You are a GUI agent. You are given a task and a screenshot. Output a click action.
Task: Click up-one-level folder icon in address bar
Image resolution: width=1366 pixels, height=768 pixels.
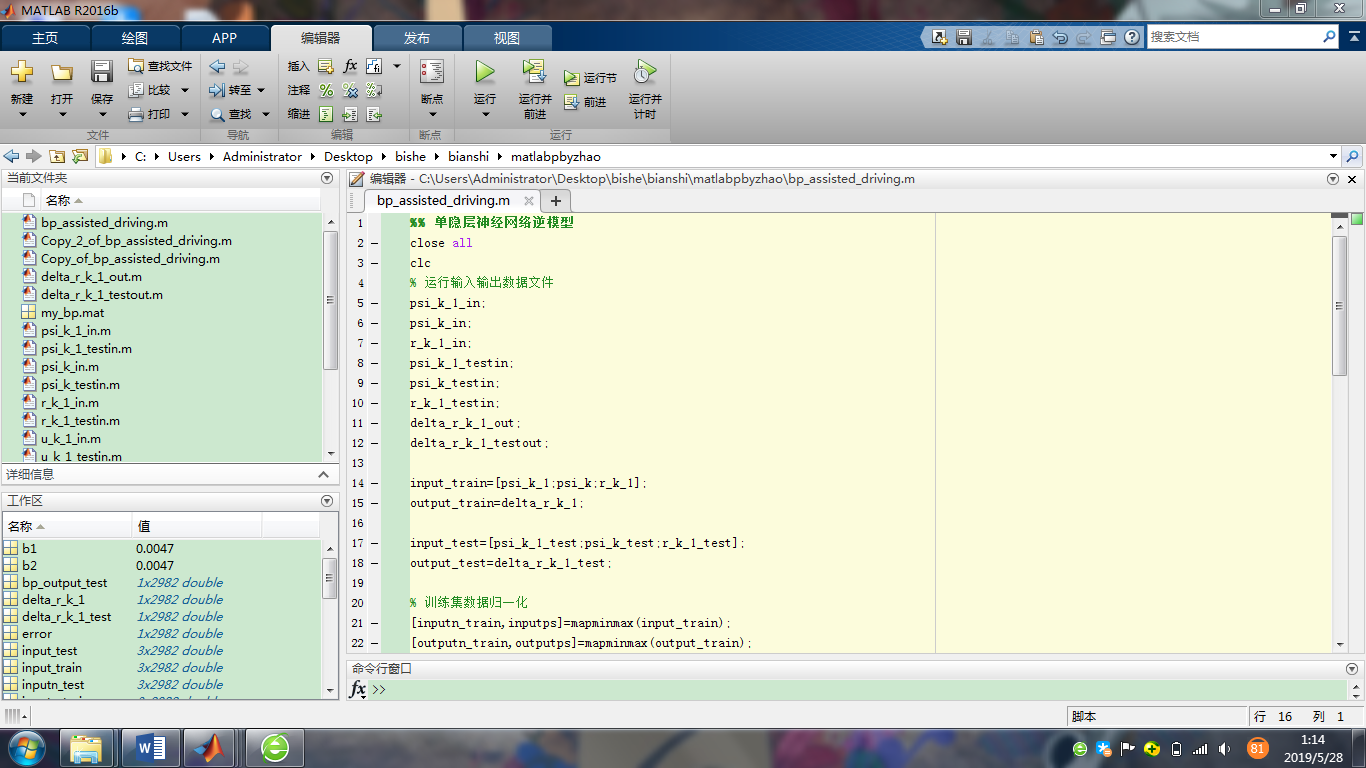coord(57,157)
